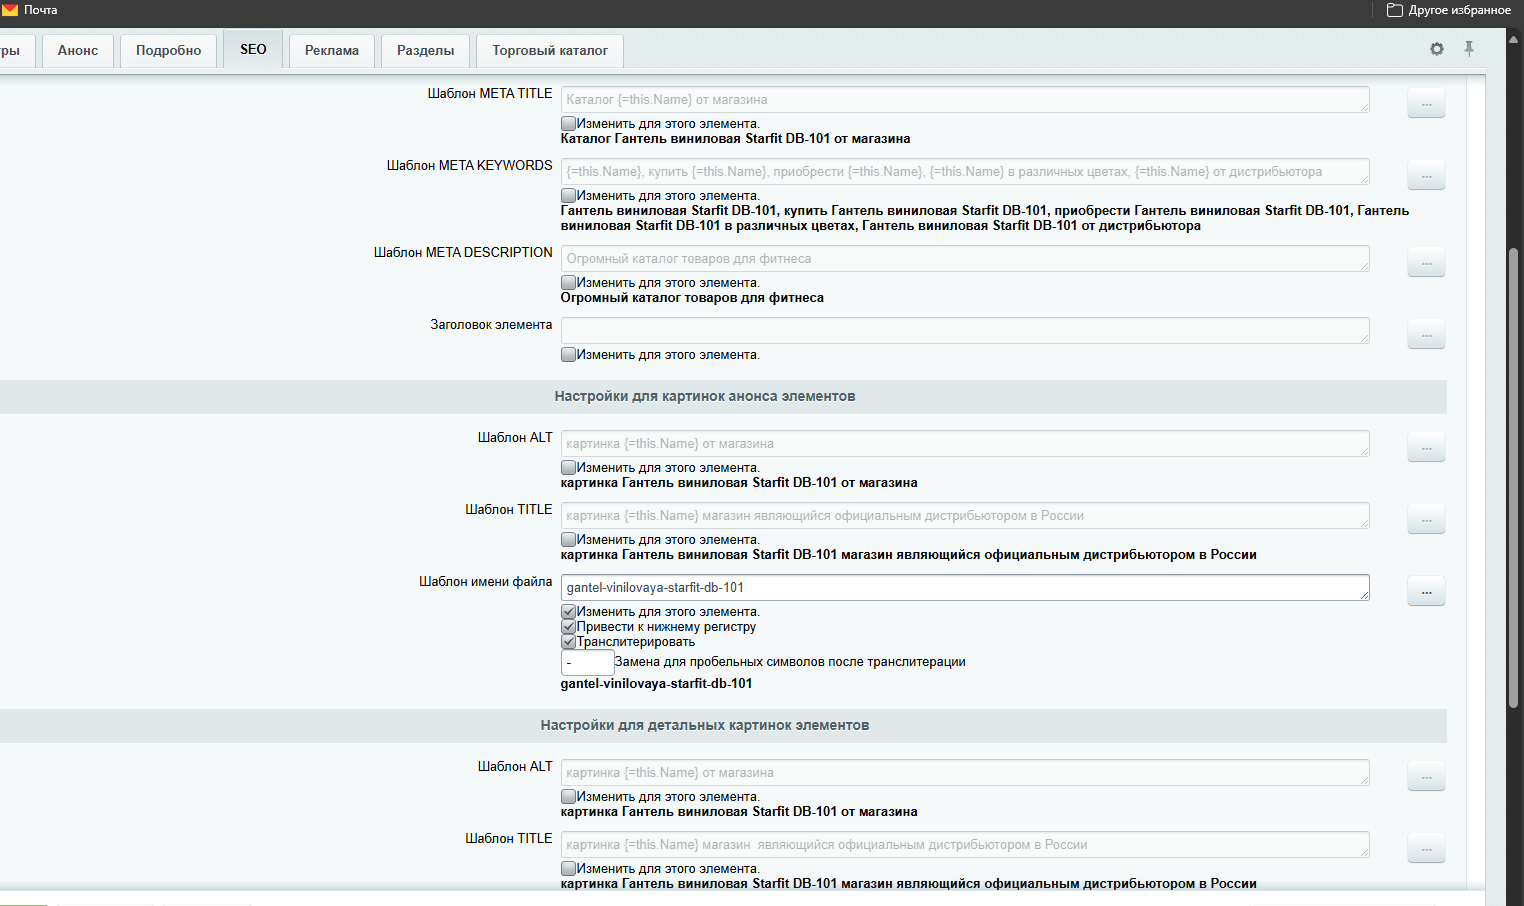Click the ellipsis button beside Шаблон имени файла
The image size is (1524, 906).
[x=1426, y=591]
